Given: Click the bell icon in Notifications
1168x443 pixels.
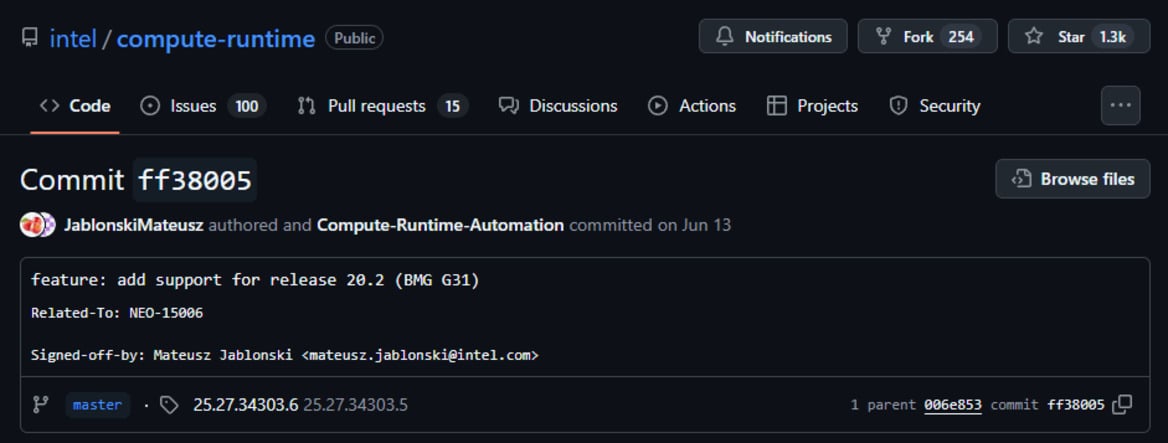Looking at the screenshot, I should [724, 36].
